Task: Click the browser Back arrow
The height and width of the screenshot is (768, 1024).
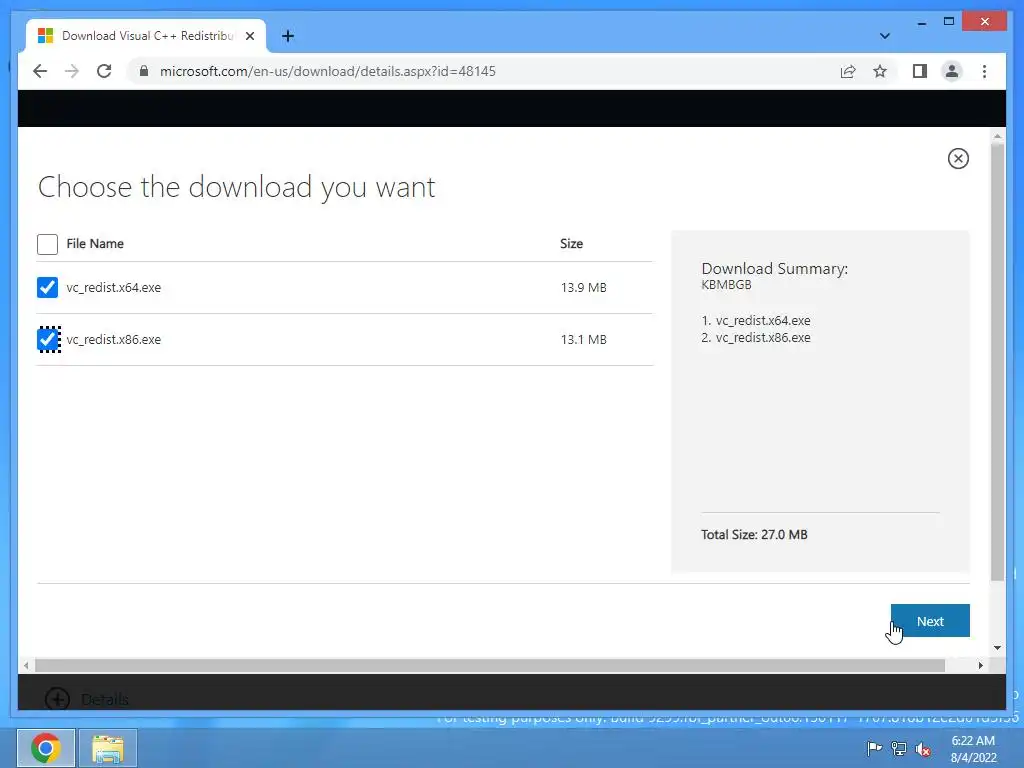Action: (x=40, y=71)
